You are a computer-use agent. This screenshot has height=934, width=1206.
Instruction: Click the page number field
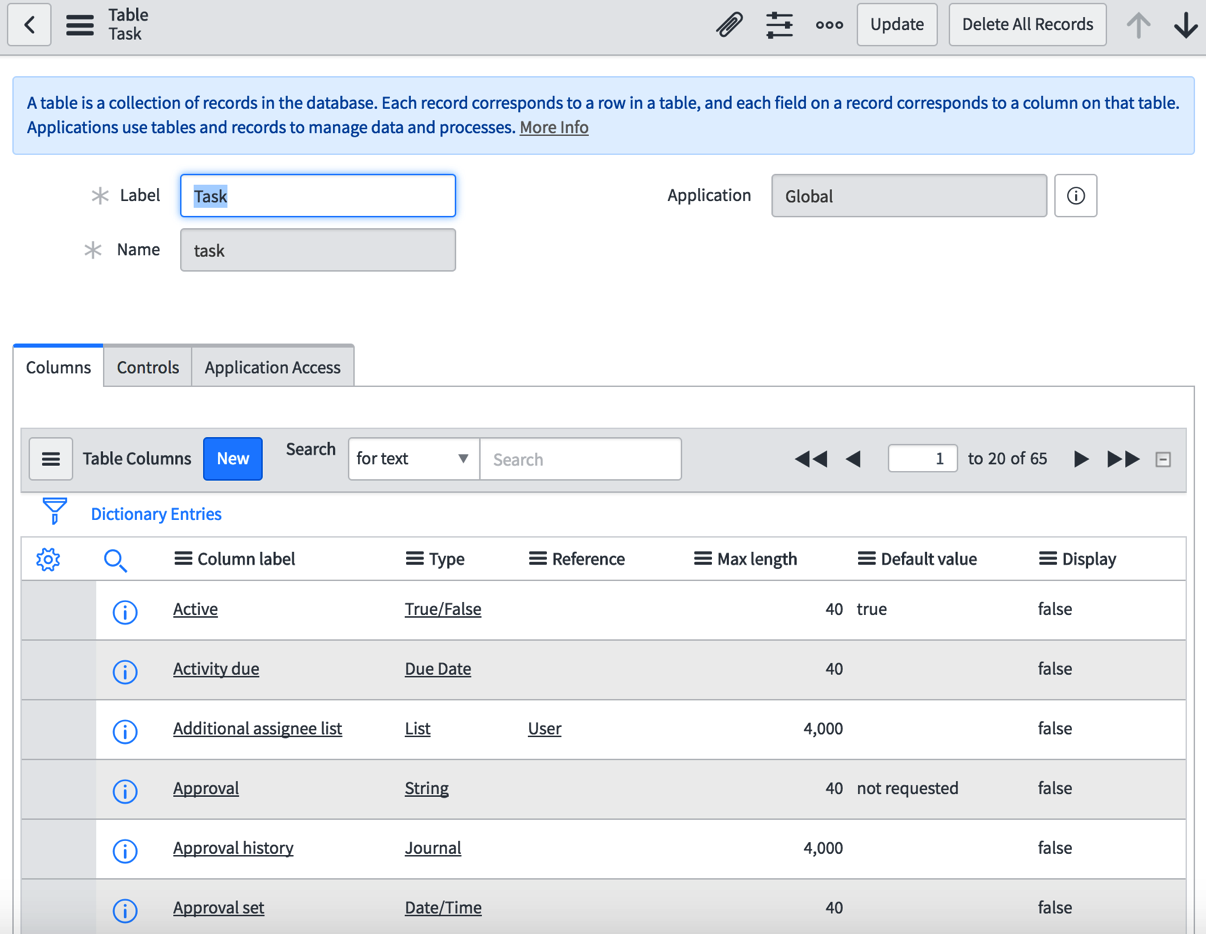click(x=922, y=459)
